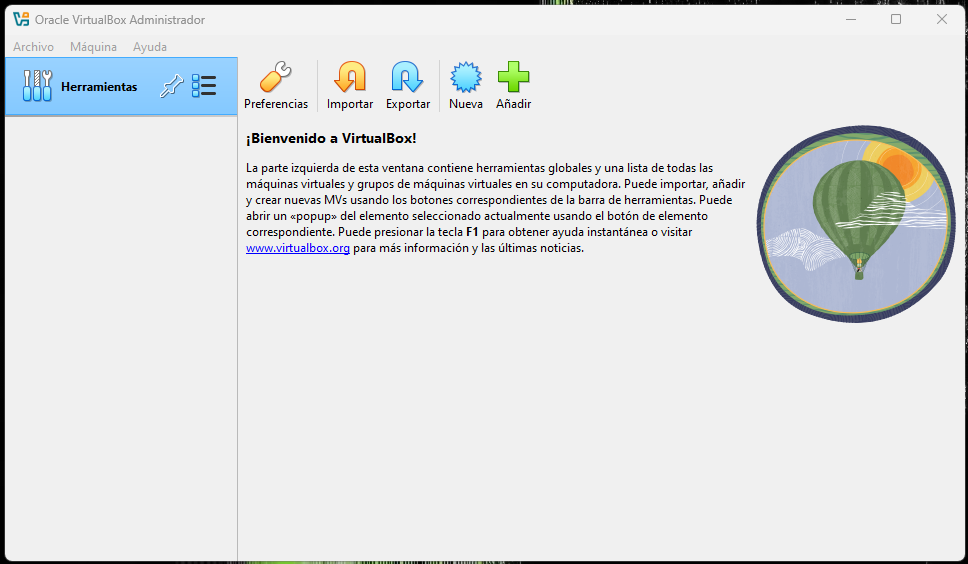The image size is (968, 564).
Task: Click the Herramientas wrench and screwdriver icon
Action: click(x=37, y=87)
